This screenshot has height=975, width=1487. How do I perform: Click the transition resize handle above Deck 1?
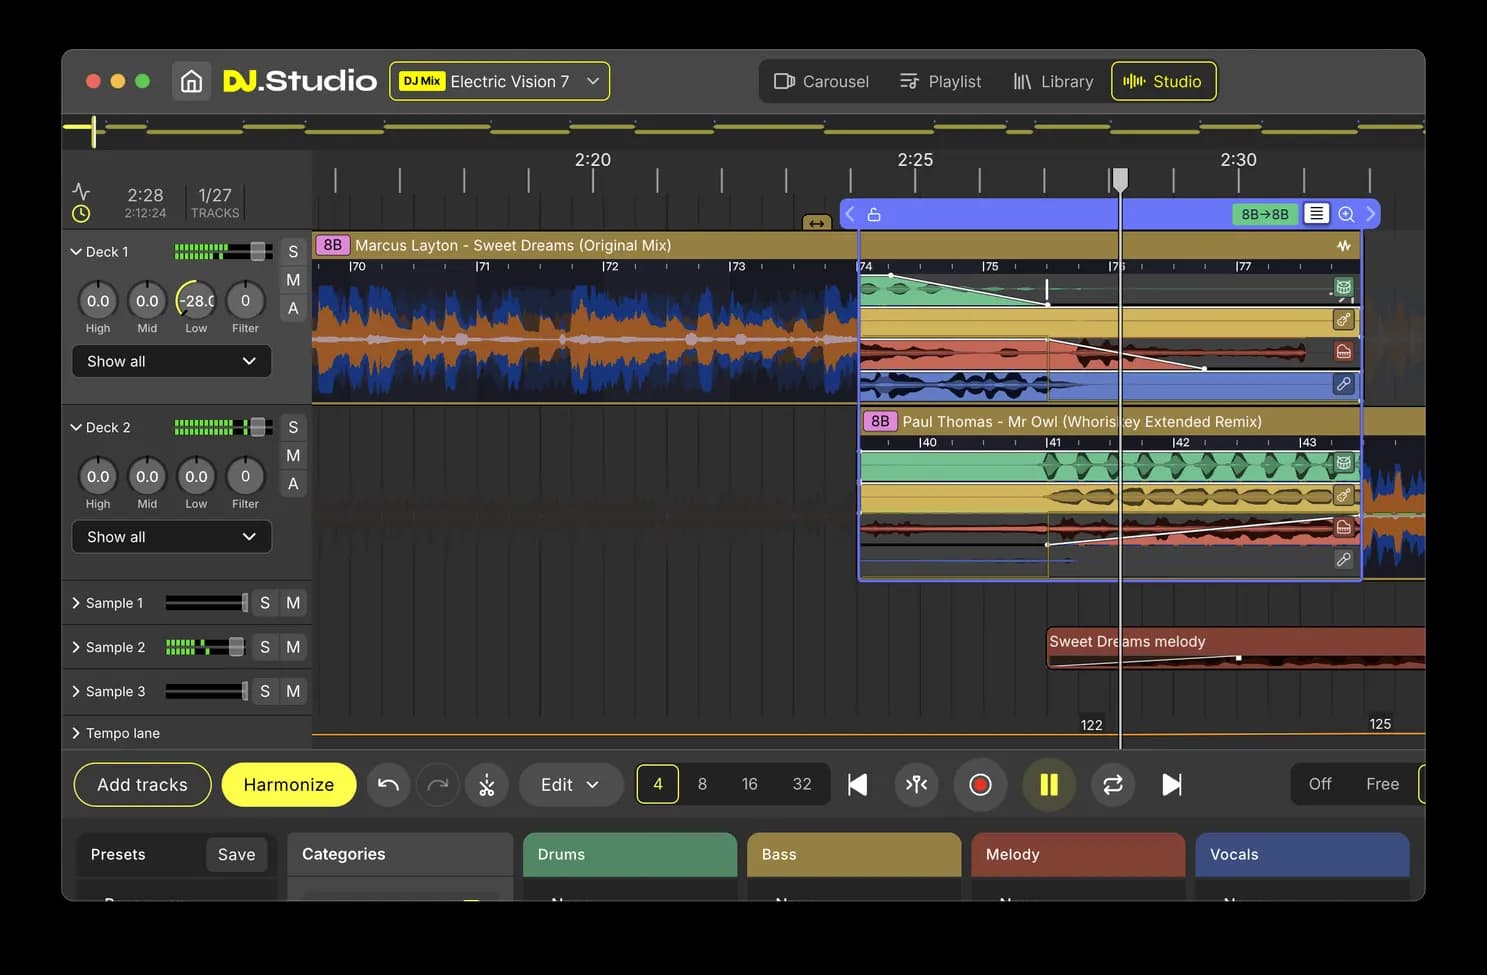click(x=817, y=222)
